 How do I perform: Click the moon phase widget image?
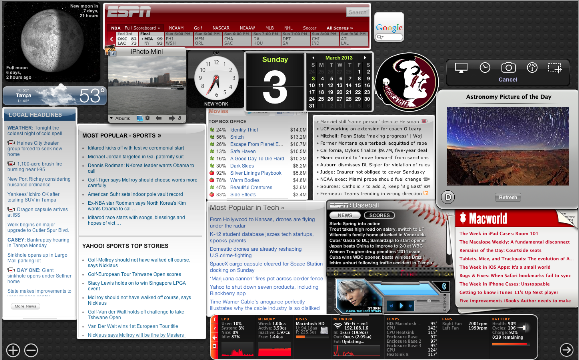click(x=51, y=40)
